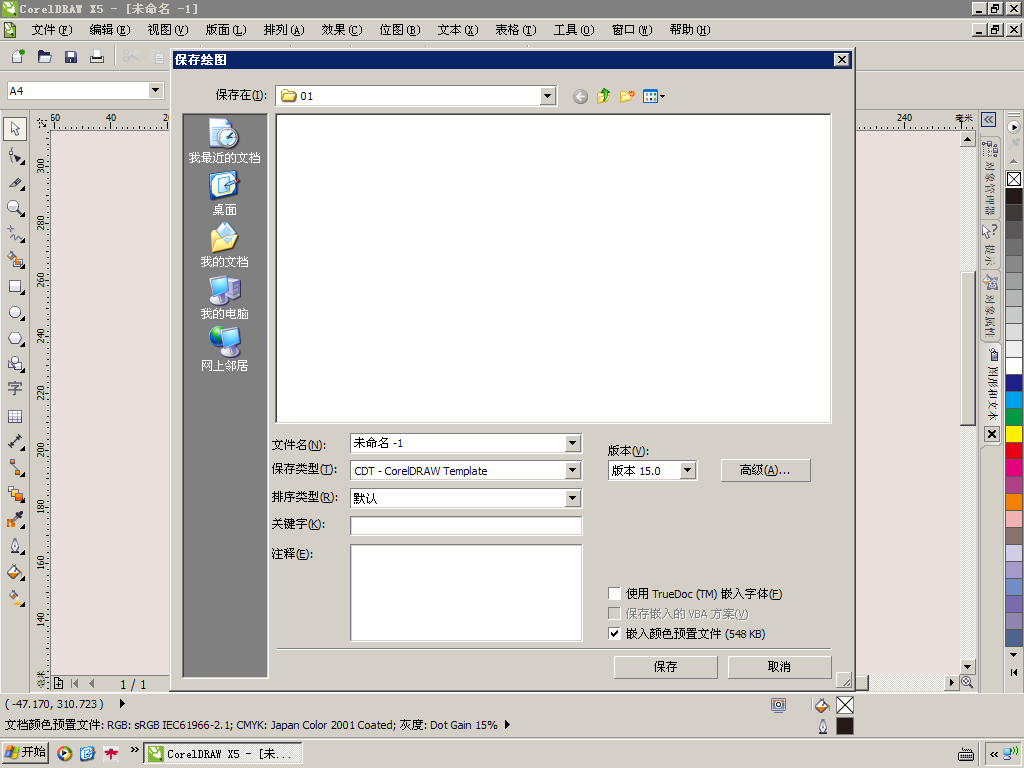Expand the A4 page size dropdown
The image size is (1024, 768).
[155, 90]
